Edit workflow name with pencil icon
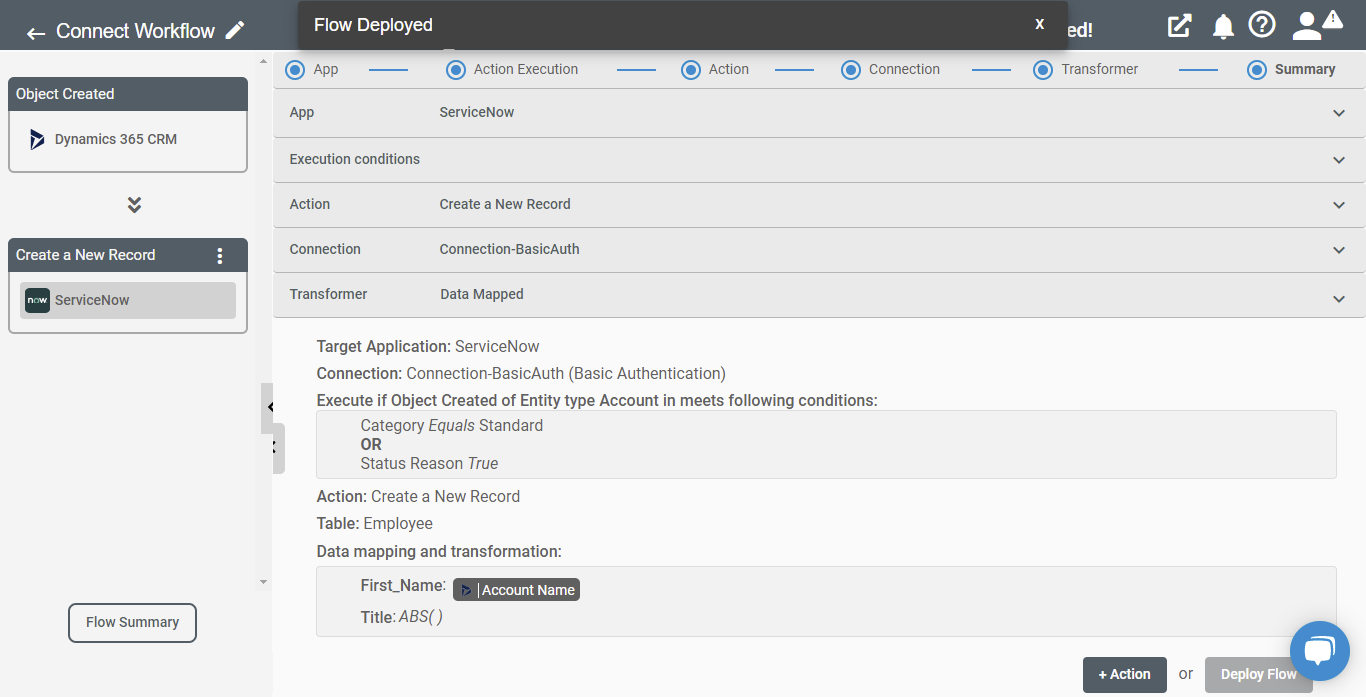This screenshot has width=1366, height=697. pos(235,30)
